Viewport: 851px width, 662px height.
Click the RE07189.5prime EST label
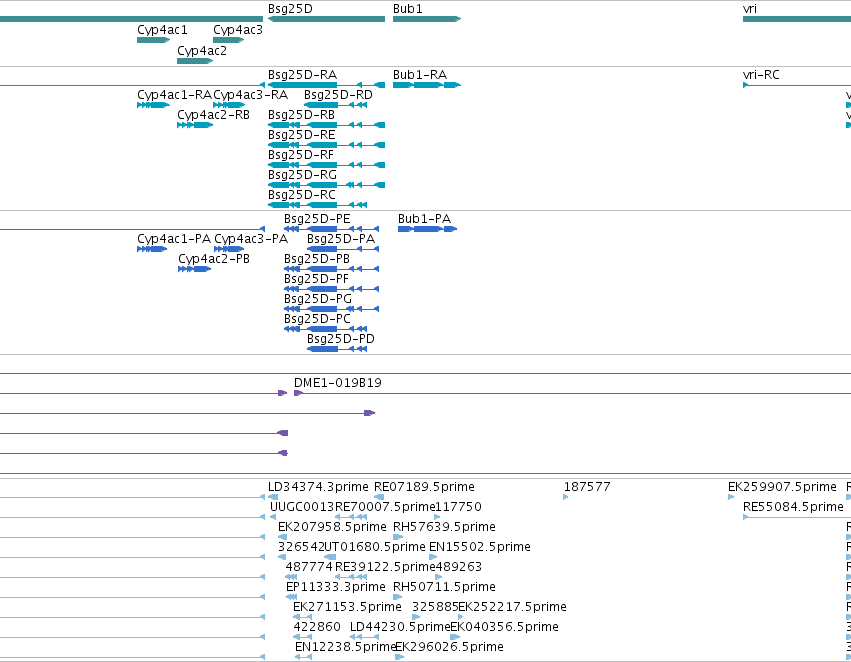click(424, 487)
